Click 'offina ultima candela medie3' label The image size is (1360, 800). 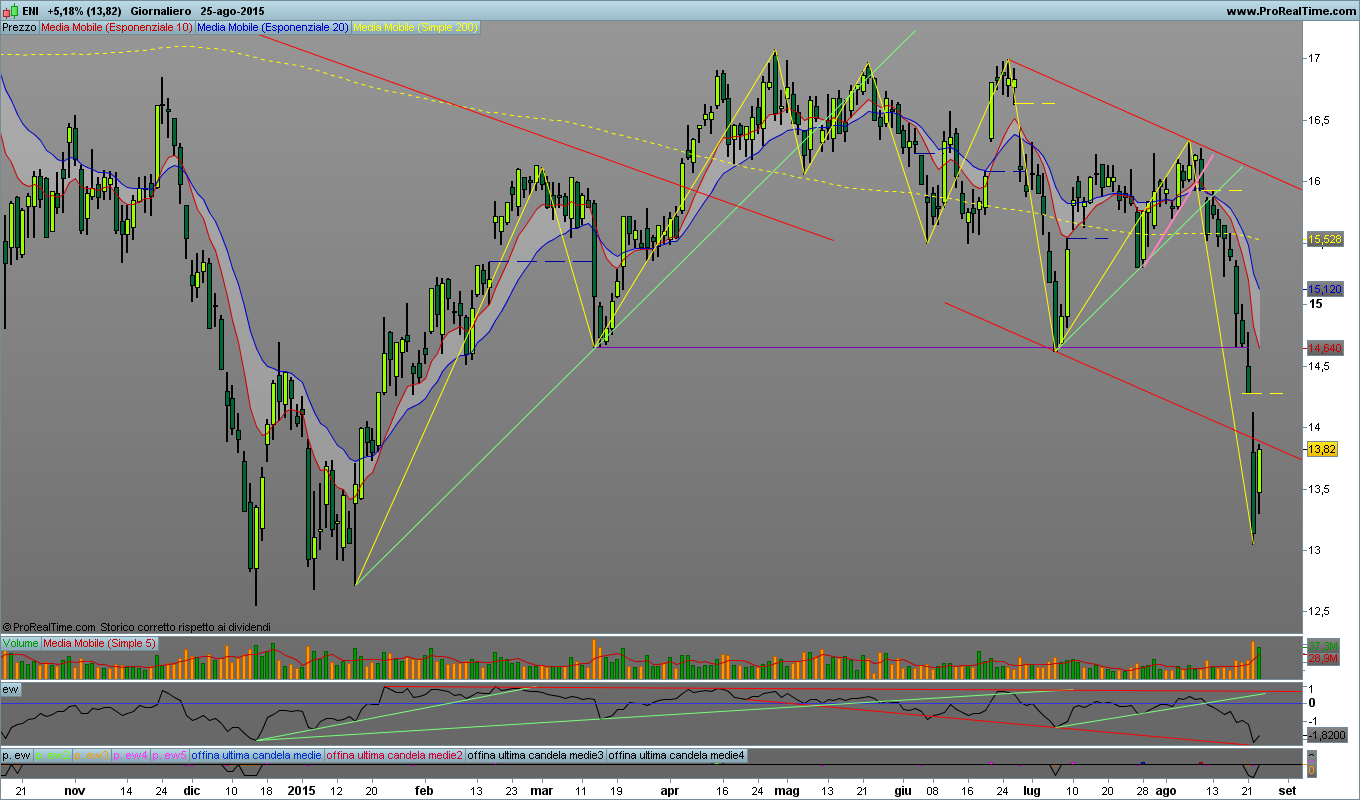[x=536, y=755]
